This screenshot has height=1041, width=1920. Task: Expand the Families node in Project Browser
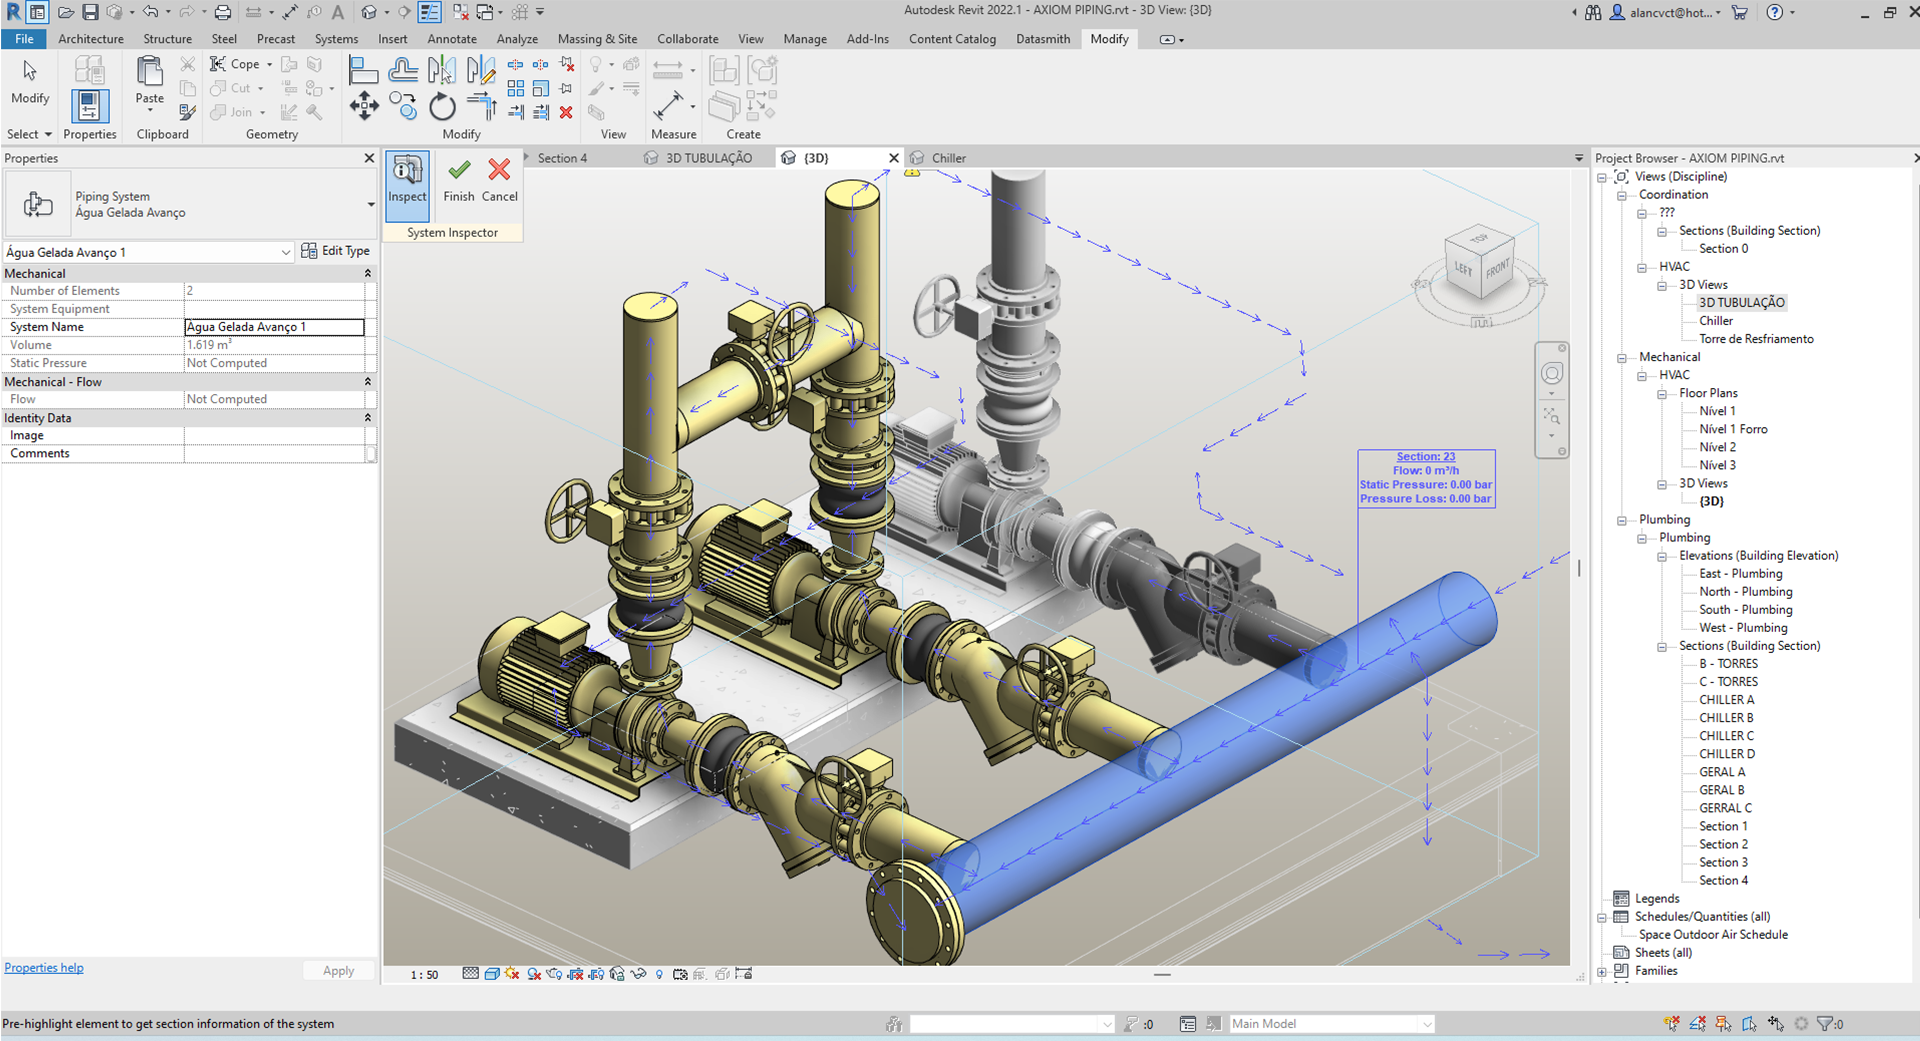(1602, 971)
